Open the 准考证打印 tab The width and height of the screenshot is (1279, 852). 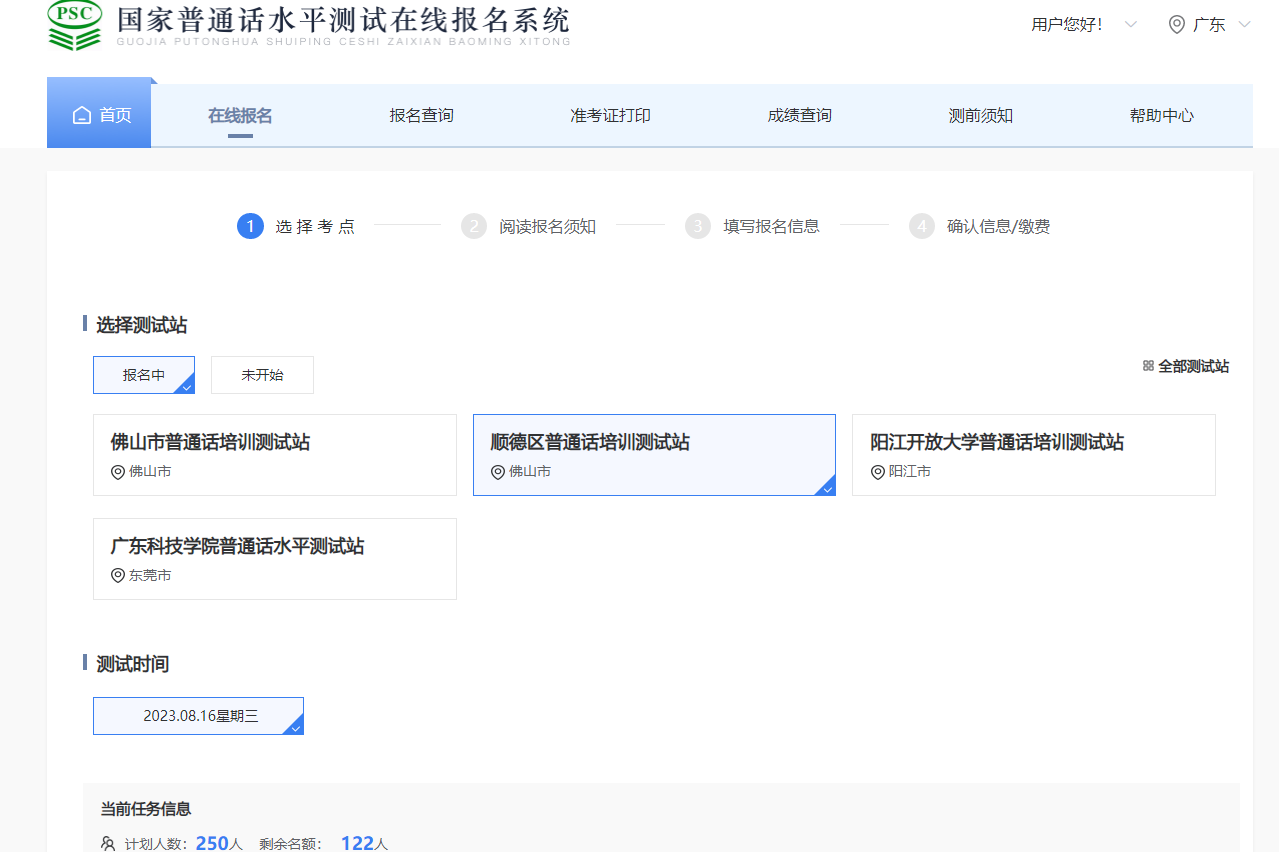[x=610, y=116]
